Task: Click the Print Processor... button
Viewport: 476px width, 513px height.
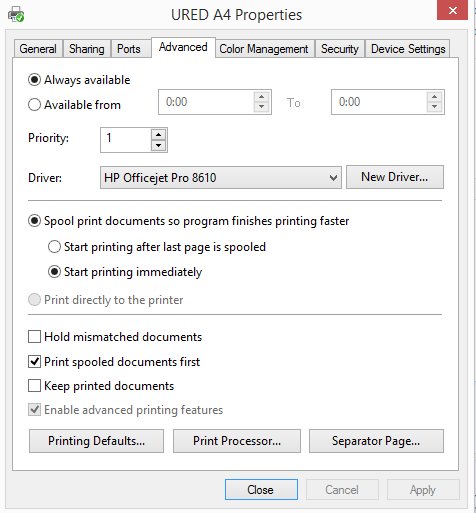Action: point(237,441)
